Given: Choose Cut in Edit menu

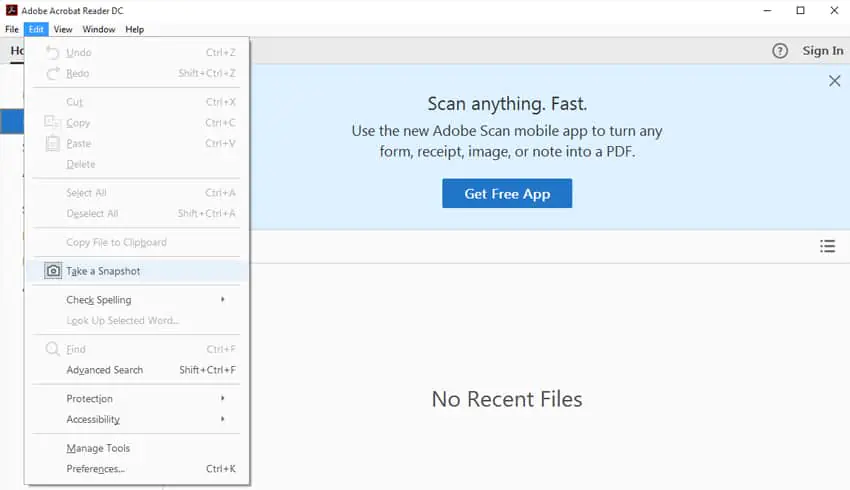Looking at the screenshot, I should [x=137, y=102].
